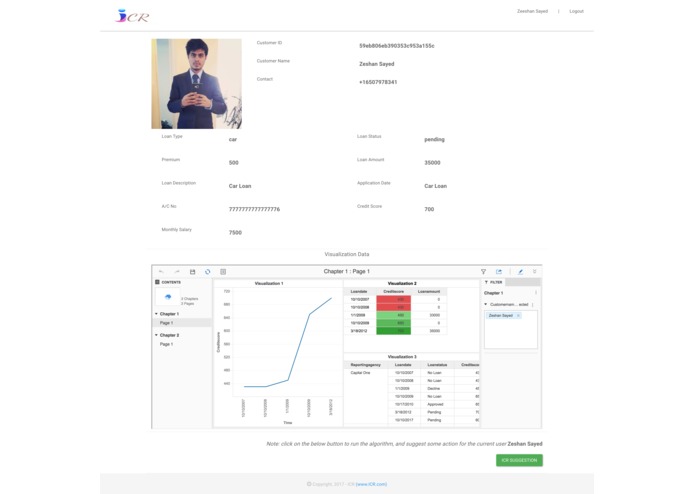Open Customername filter three-dot menu
The image size is (695, 494).
tap(532, 304)
